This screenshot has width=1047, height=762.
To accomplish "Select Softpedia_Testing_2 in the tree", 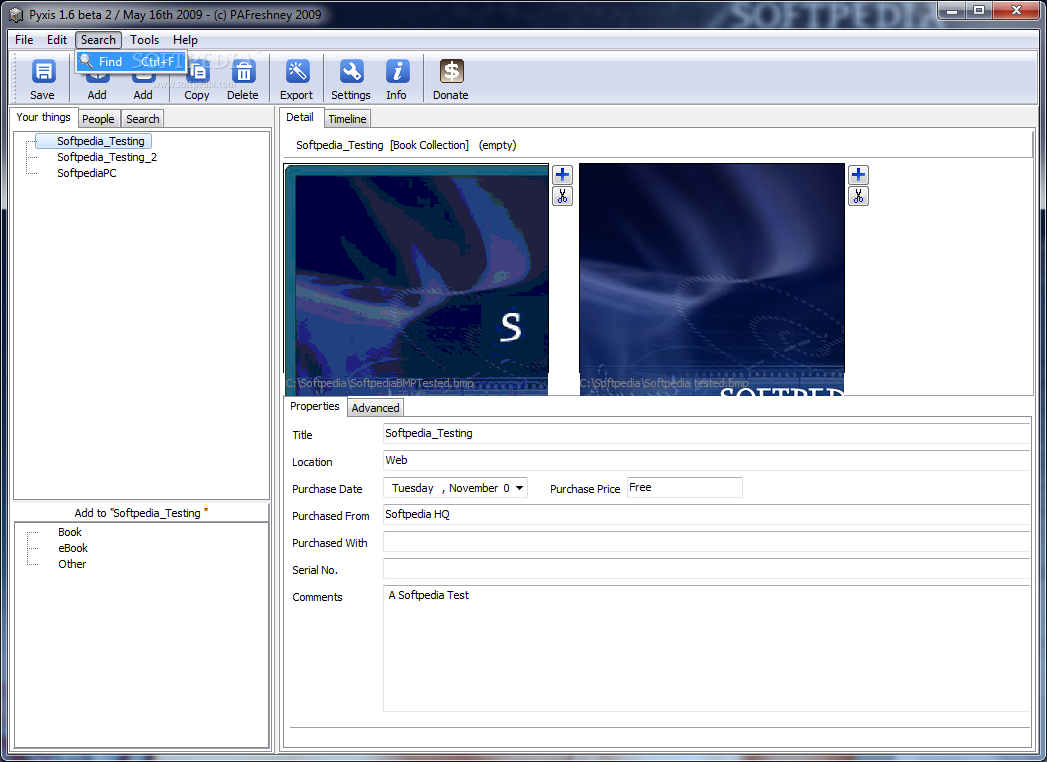I will (x=107, y=158).
